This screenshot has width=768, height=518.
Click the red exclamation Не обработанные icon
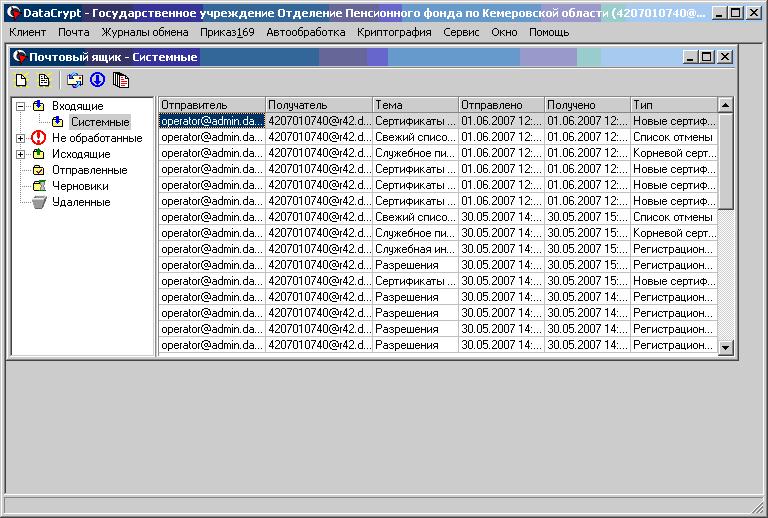coord(38,138)
